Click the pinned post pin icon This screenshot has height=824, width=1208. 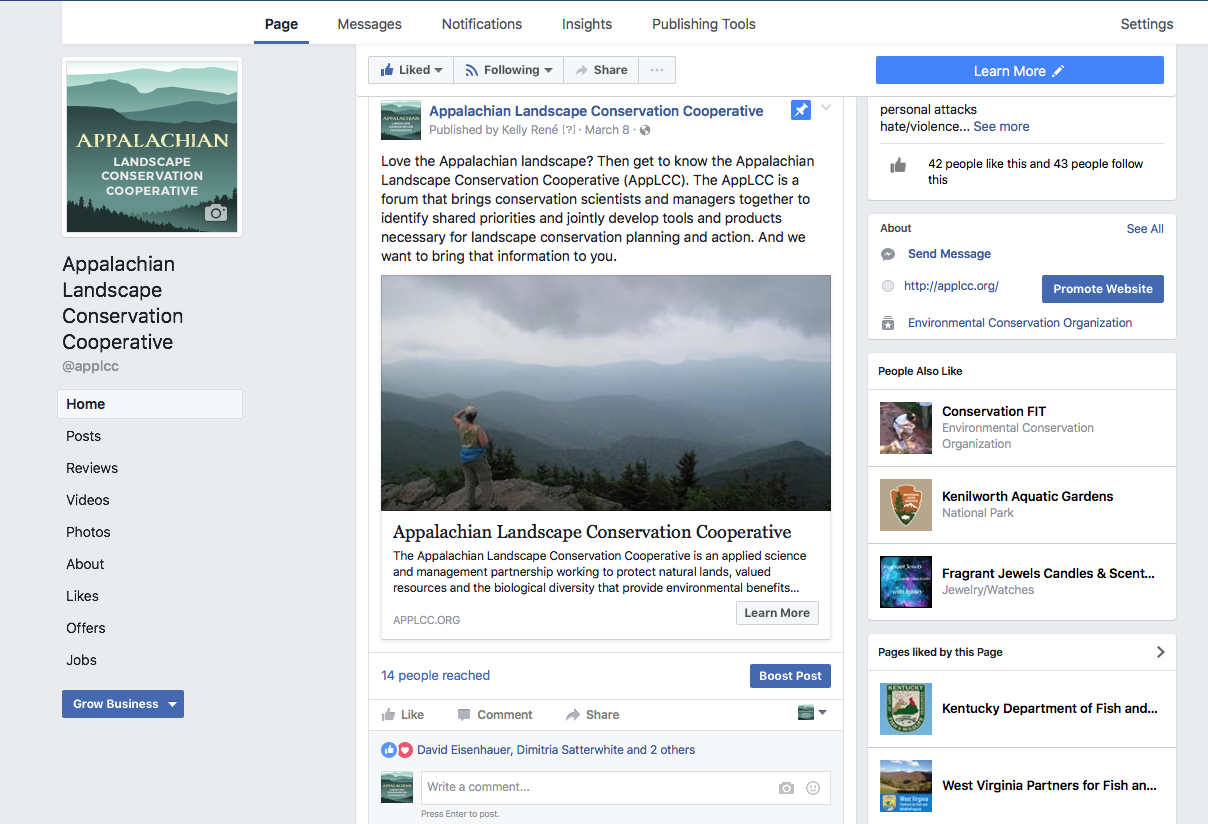[801, 110]
